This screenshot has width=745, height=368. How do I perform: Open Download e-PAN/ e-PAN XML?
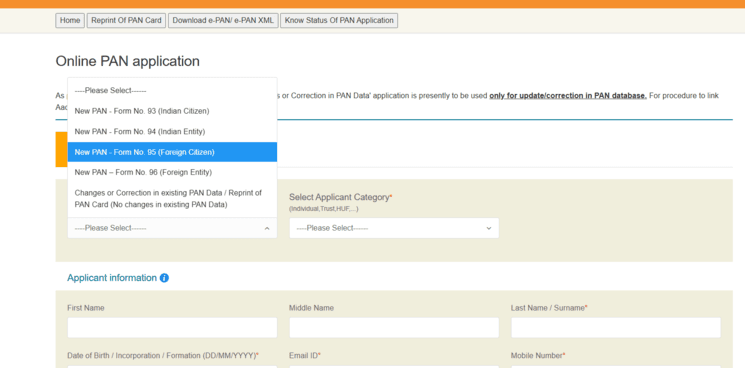click(223, 21)
